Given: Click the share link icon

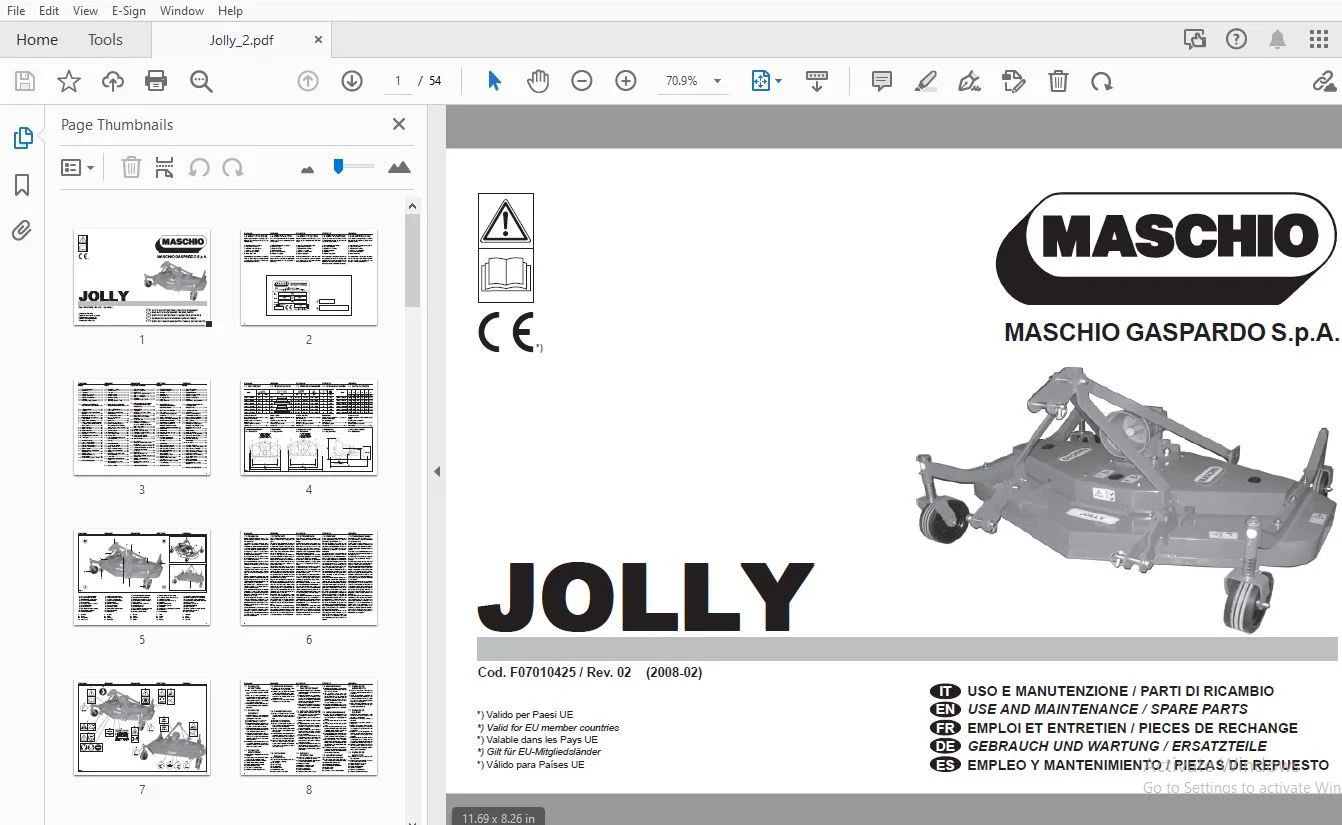Looking at the screenshot, I should pos(1324,81).
